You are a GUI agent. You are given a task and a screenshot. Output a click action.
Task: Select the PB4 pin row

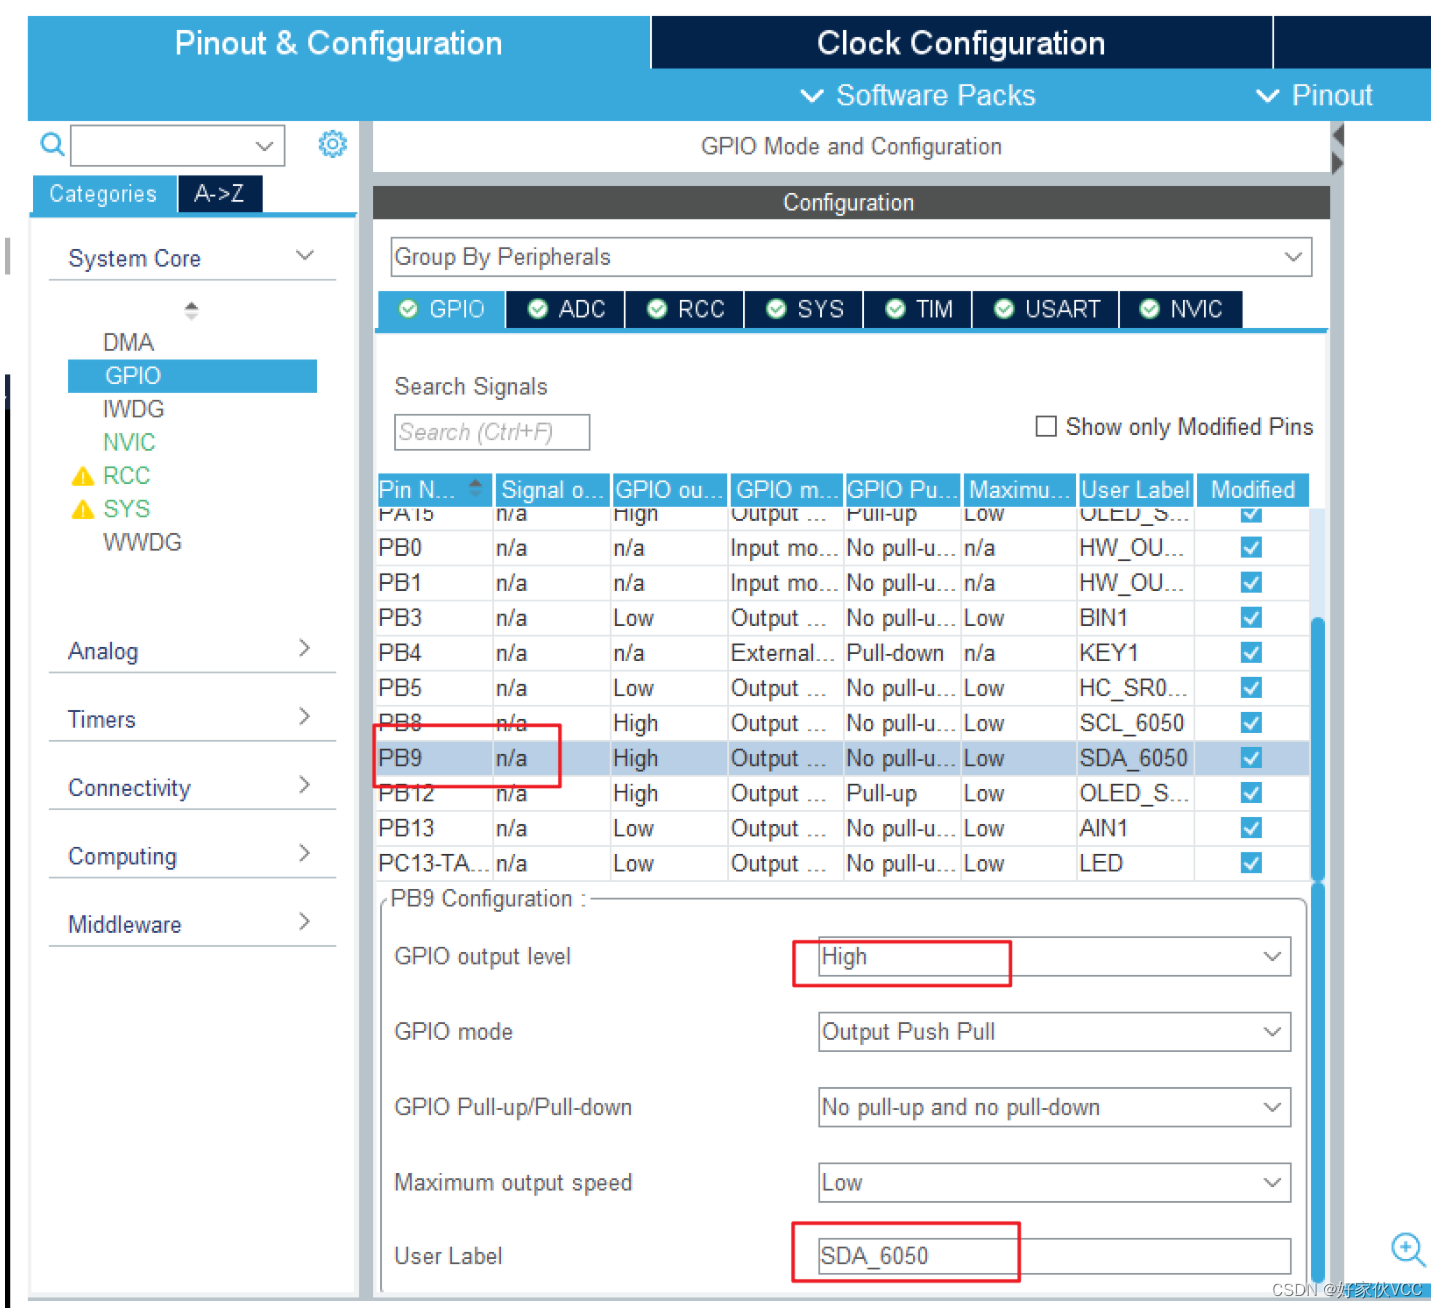point(843,653)
